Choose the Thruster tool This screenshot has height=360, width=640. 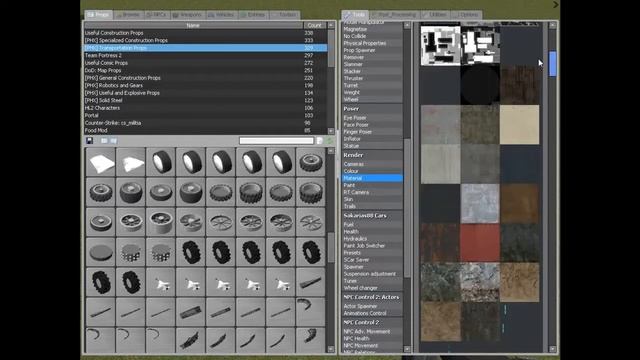[x=372, y=78]
